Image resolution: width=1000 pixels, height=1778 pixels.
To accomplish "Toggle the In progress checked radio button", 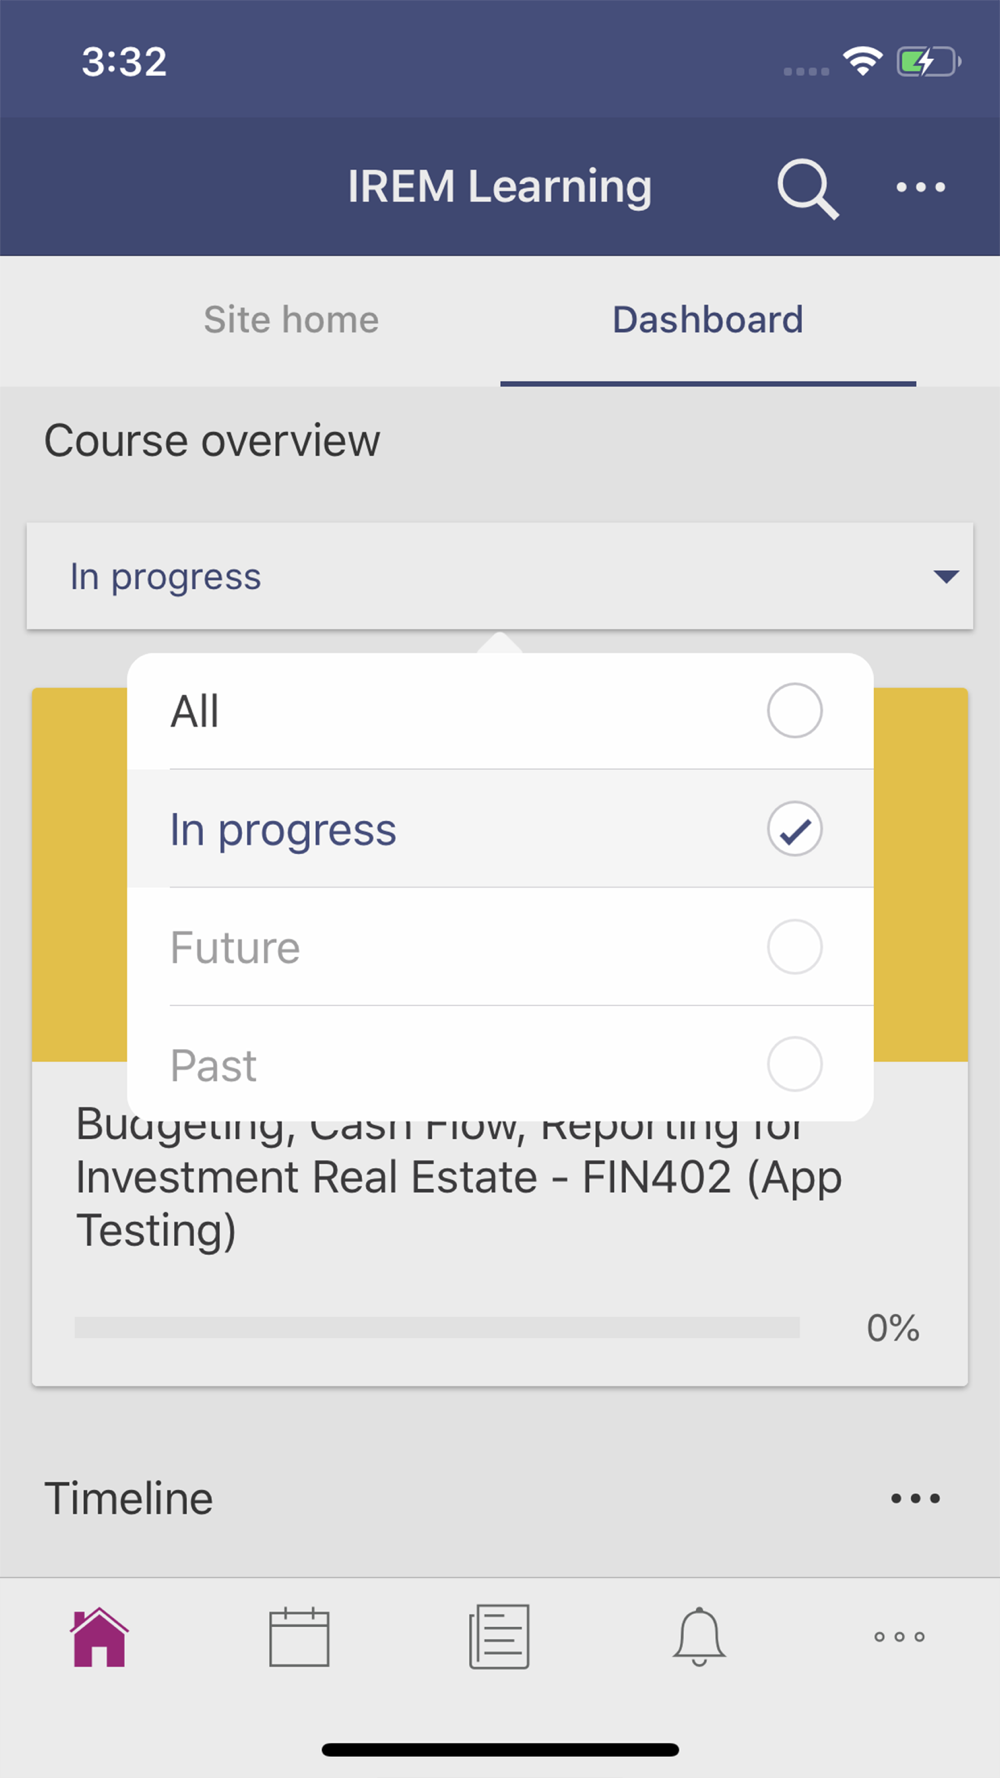I will click(794, 829).
